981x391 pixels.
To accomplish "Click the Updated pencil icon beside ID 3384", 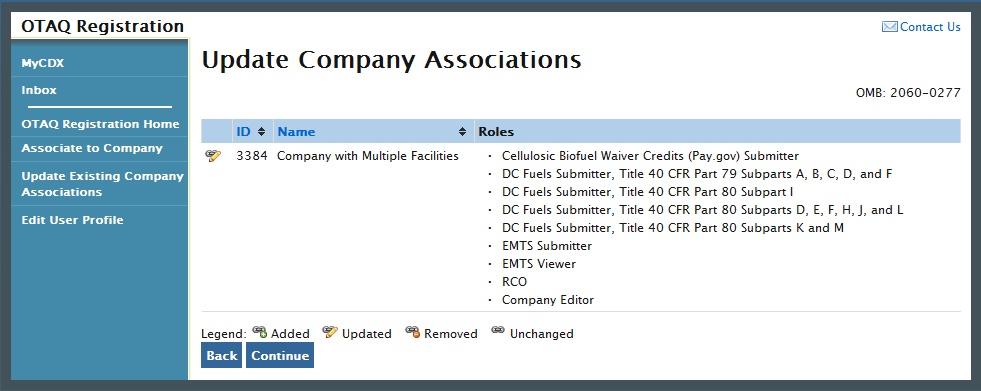I will pyautogui.click(x=213, y=156).
